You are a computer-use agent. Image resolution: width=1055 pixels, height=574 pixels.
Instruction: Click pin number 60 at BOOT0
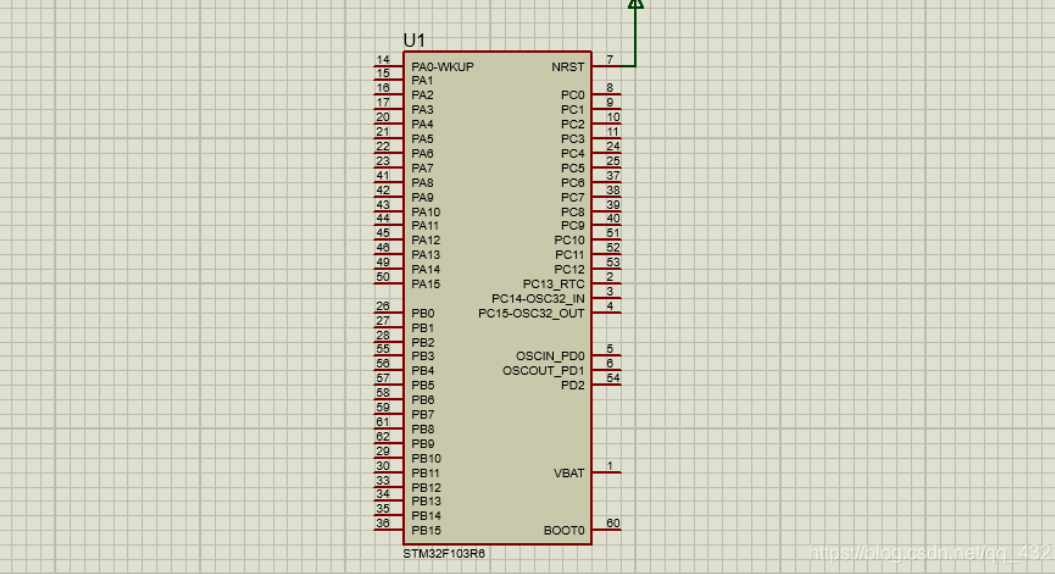[613, 523]
